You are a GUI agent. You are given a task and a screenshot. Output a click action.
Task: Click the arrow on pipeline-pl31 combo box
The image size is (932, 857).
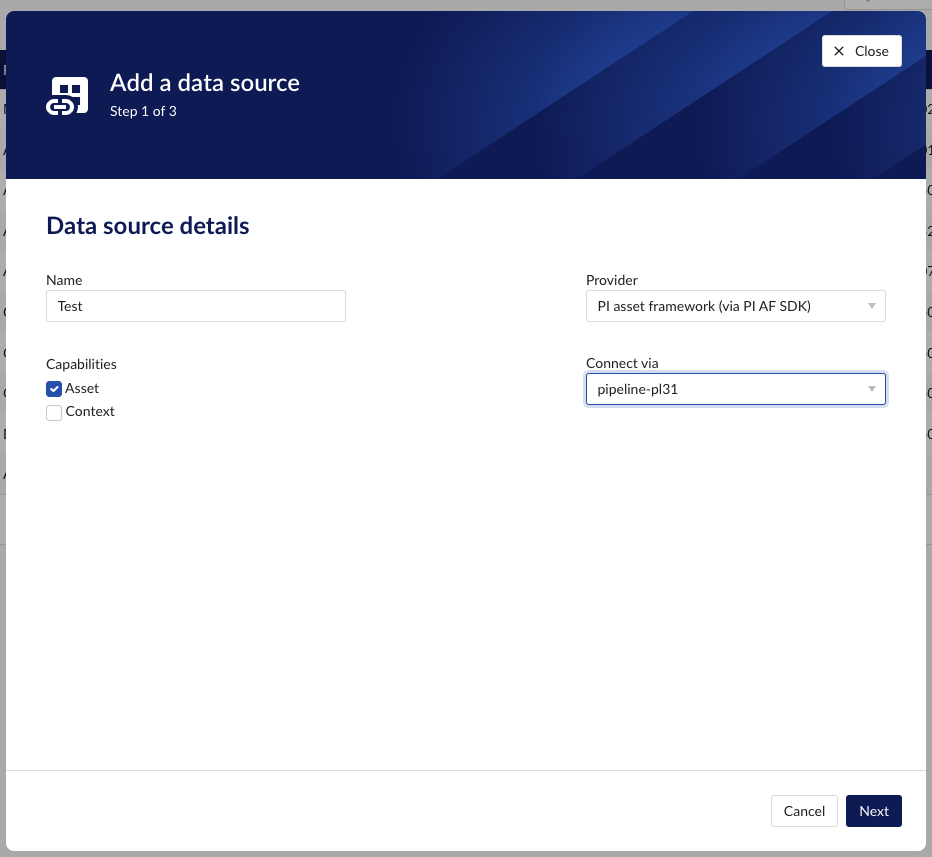coord(871,389)
